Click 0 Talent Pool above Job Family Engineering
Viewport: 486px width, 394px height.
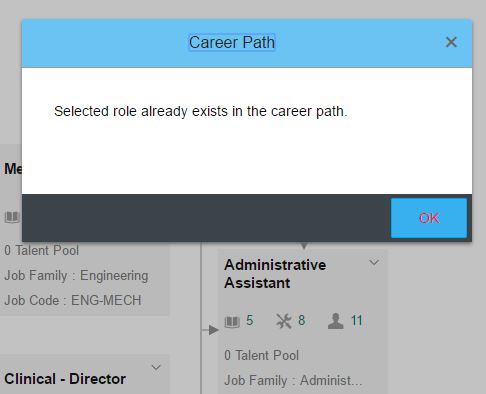(41, 250)
